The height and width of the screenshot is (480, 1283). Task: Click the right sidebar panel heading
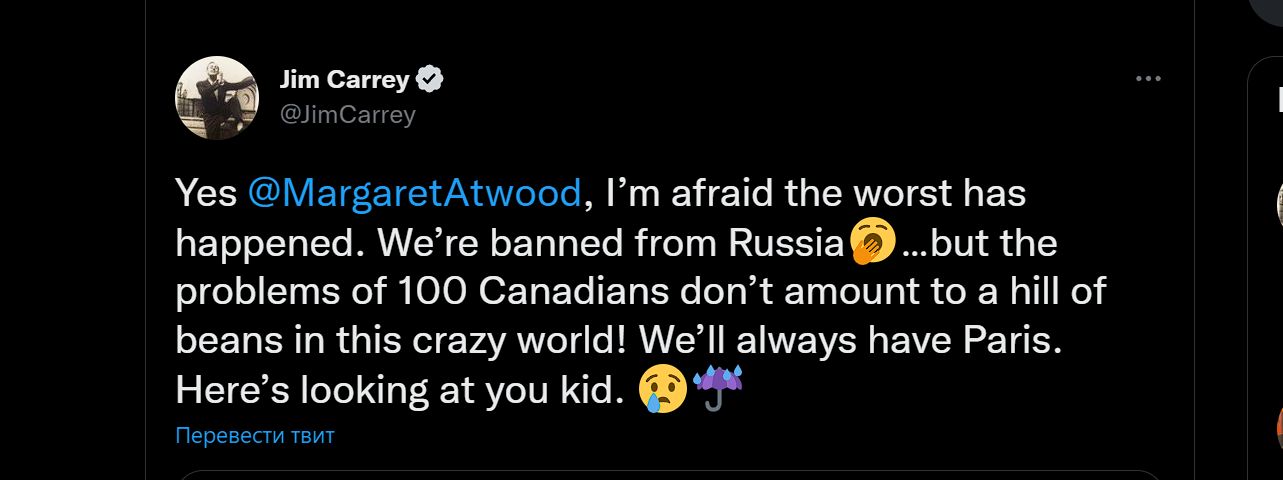click(x=1279, y=98)
